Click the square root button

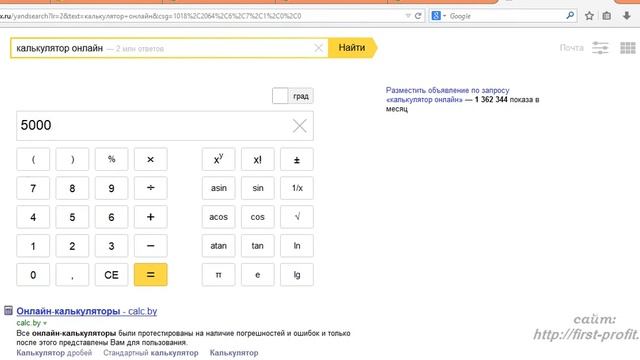[x=297, y=217]
